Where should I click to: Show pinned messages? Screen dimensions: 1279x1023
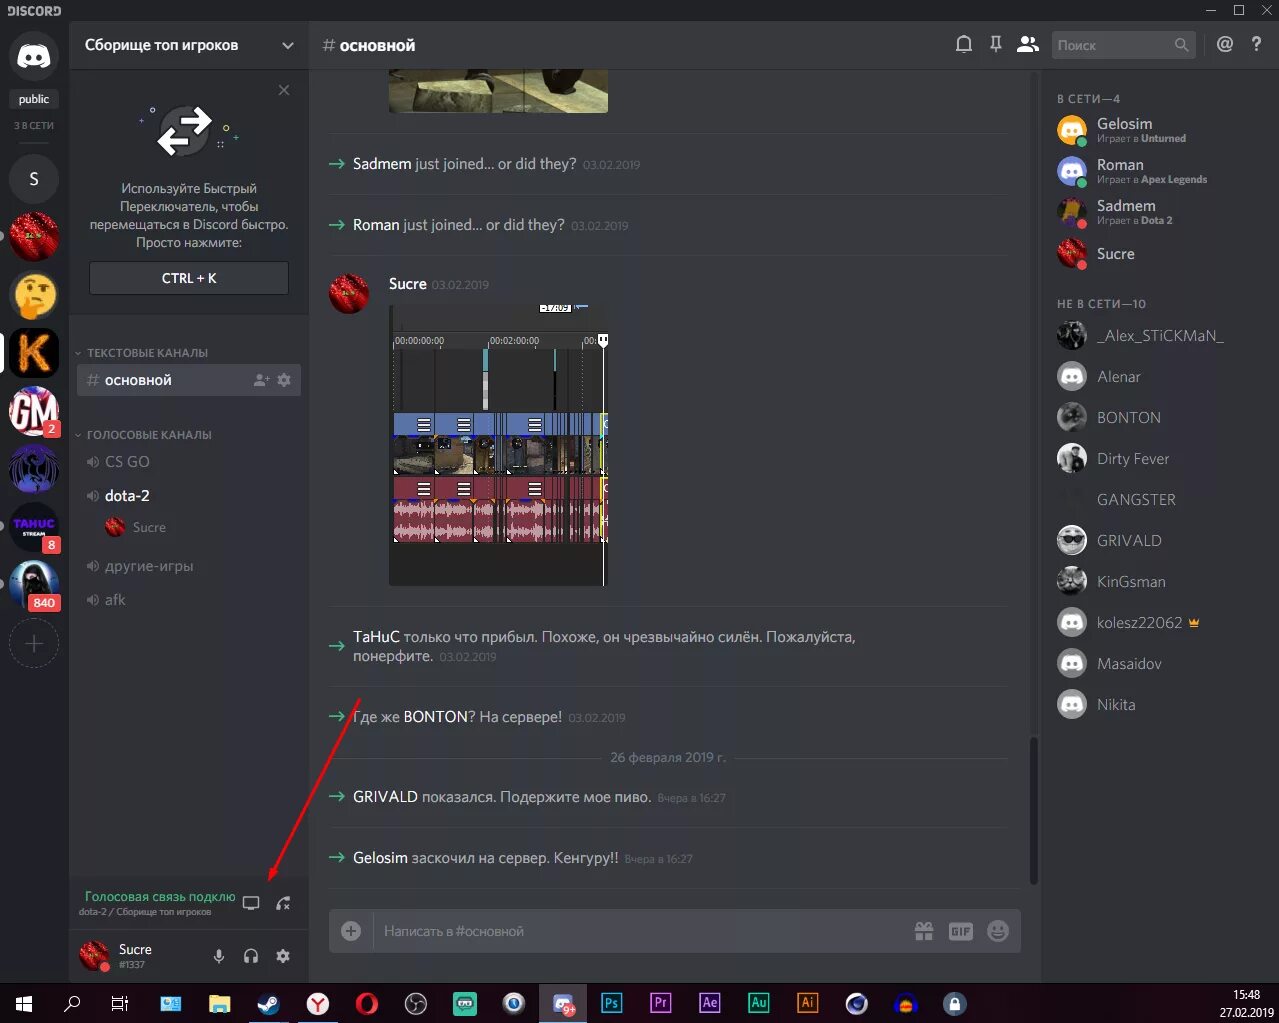coord(996,45)
